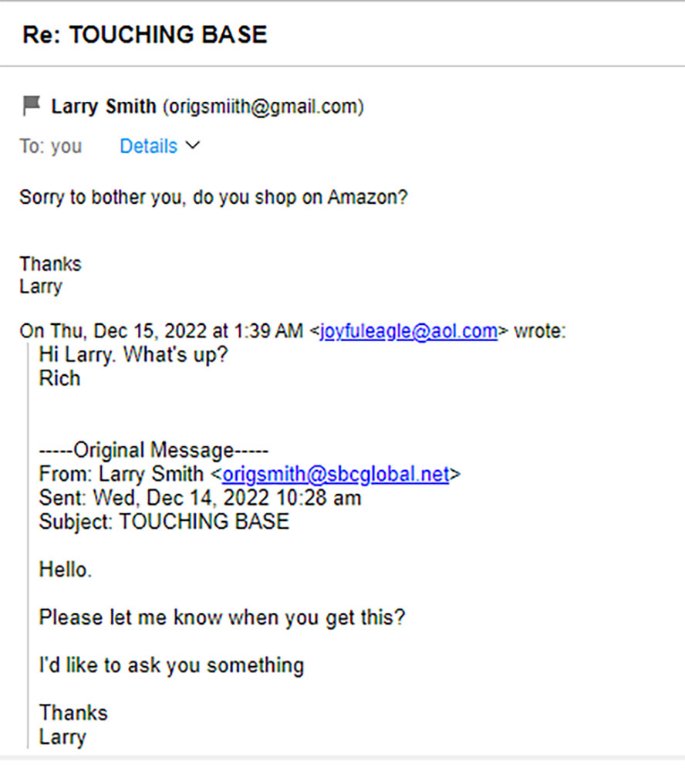Click the Amazon shopping question line
Viewport: 685px width, 768px height.
coord(213,197)
